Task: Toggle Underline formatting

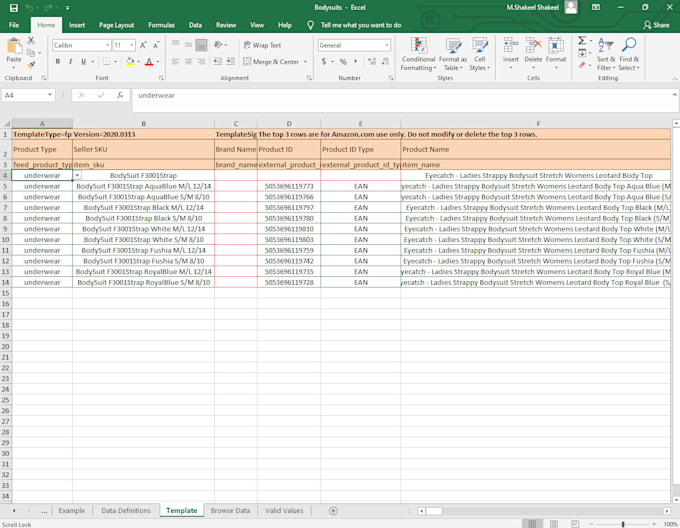Action: point(83,62)
